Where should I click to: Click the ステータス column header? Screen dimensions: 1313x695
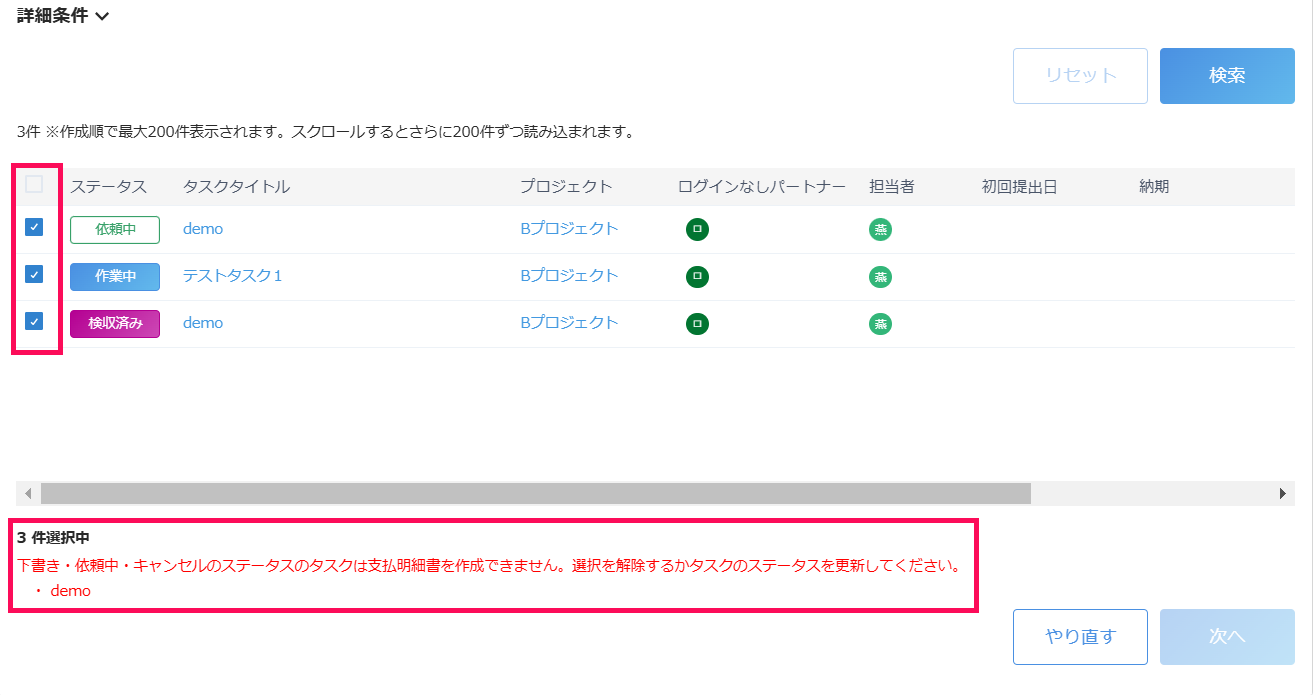click(108, 187)
